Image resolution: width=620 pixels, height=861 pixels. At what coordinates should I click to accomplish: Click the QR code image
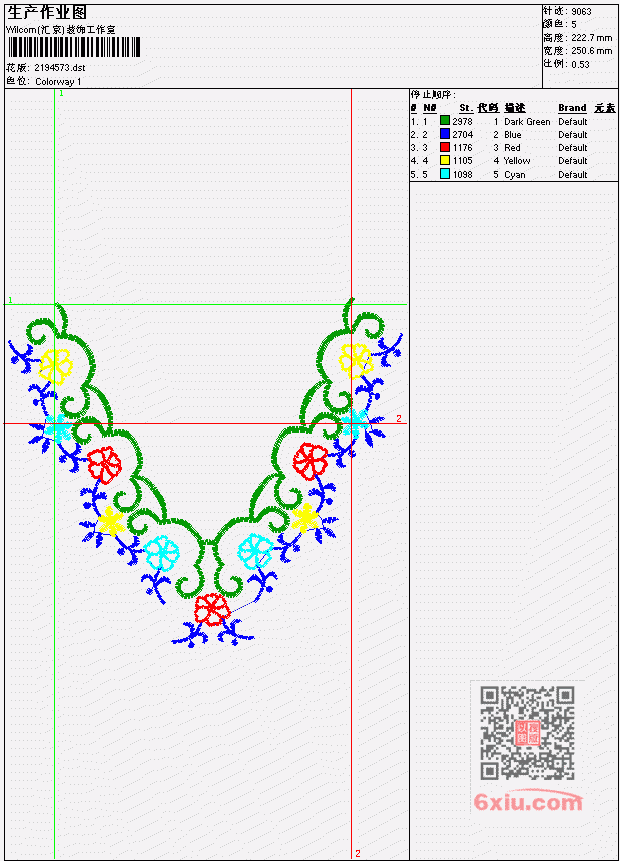coord(527,733)
